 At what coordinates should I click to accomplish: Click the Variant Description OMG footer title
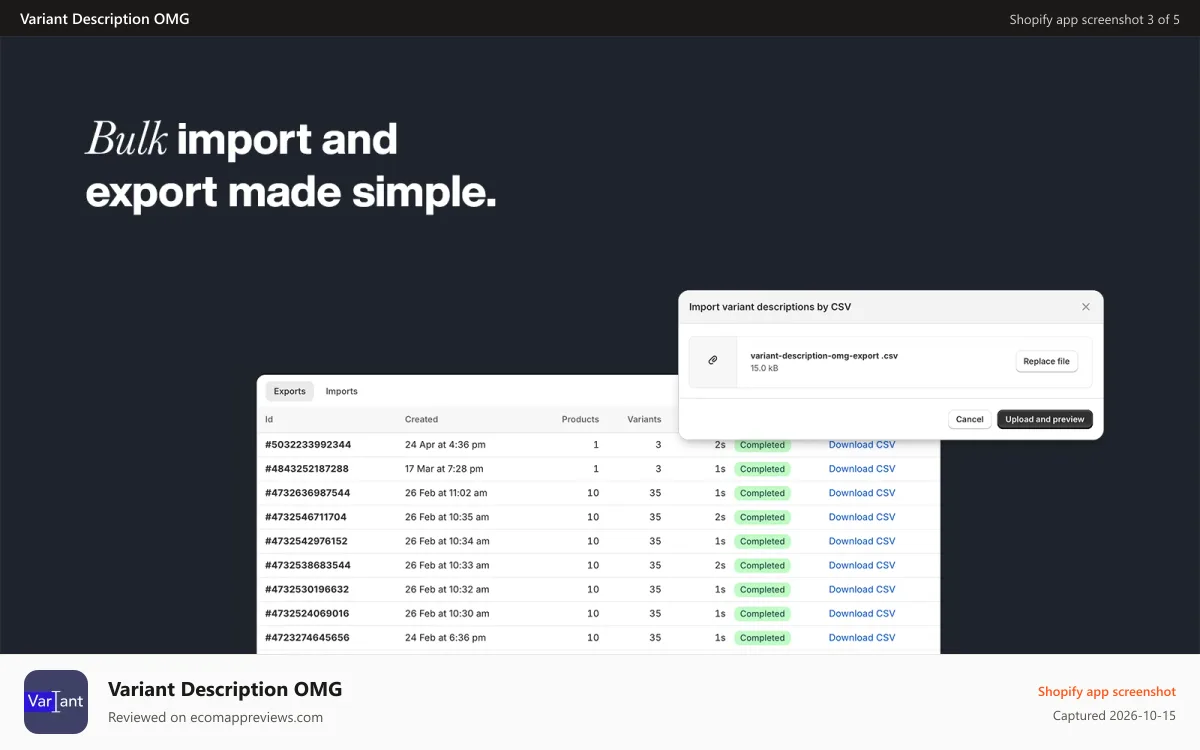225,689
